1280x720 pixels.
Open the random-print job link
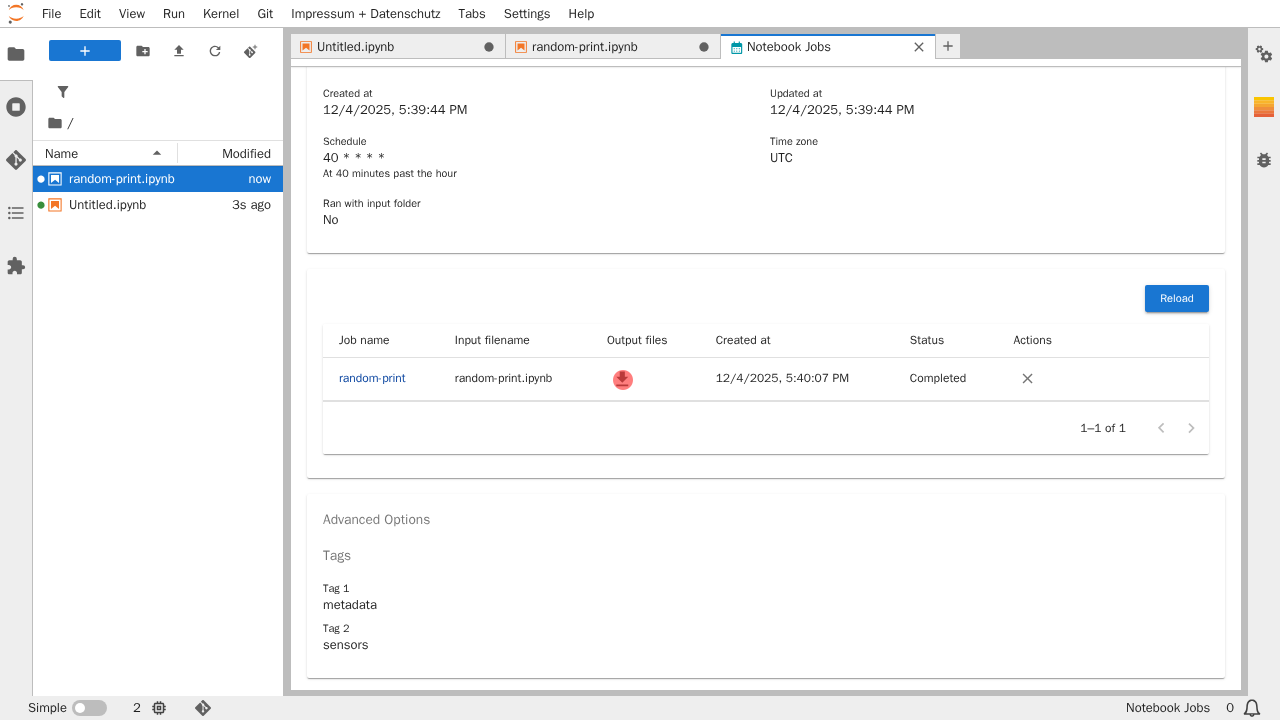372,378
